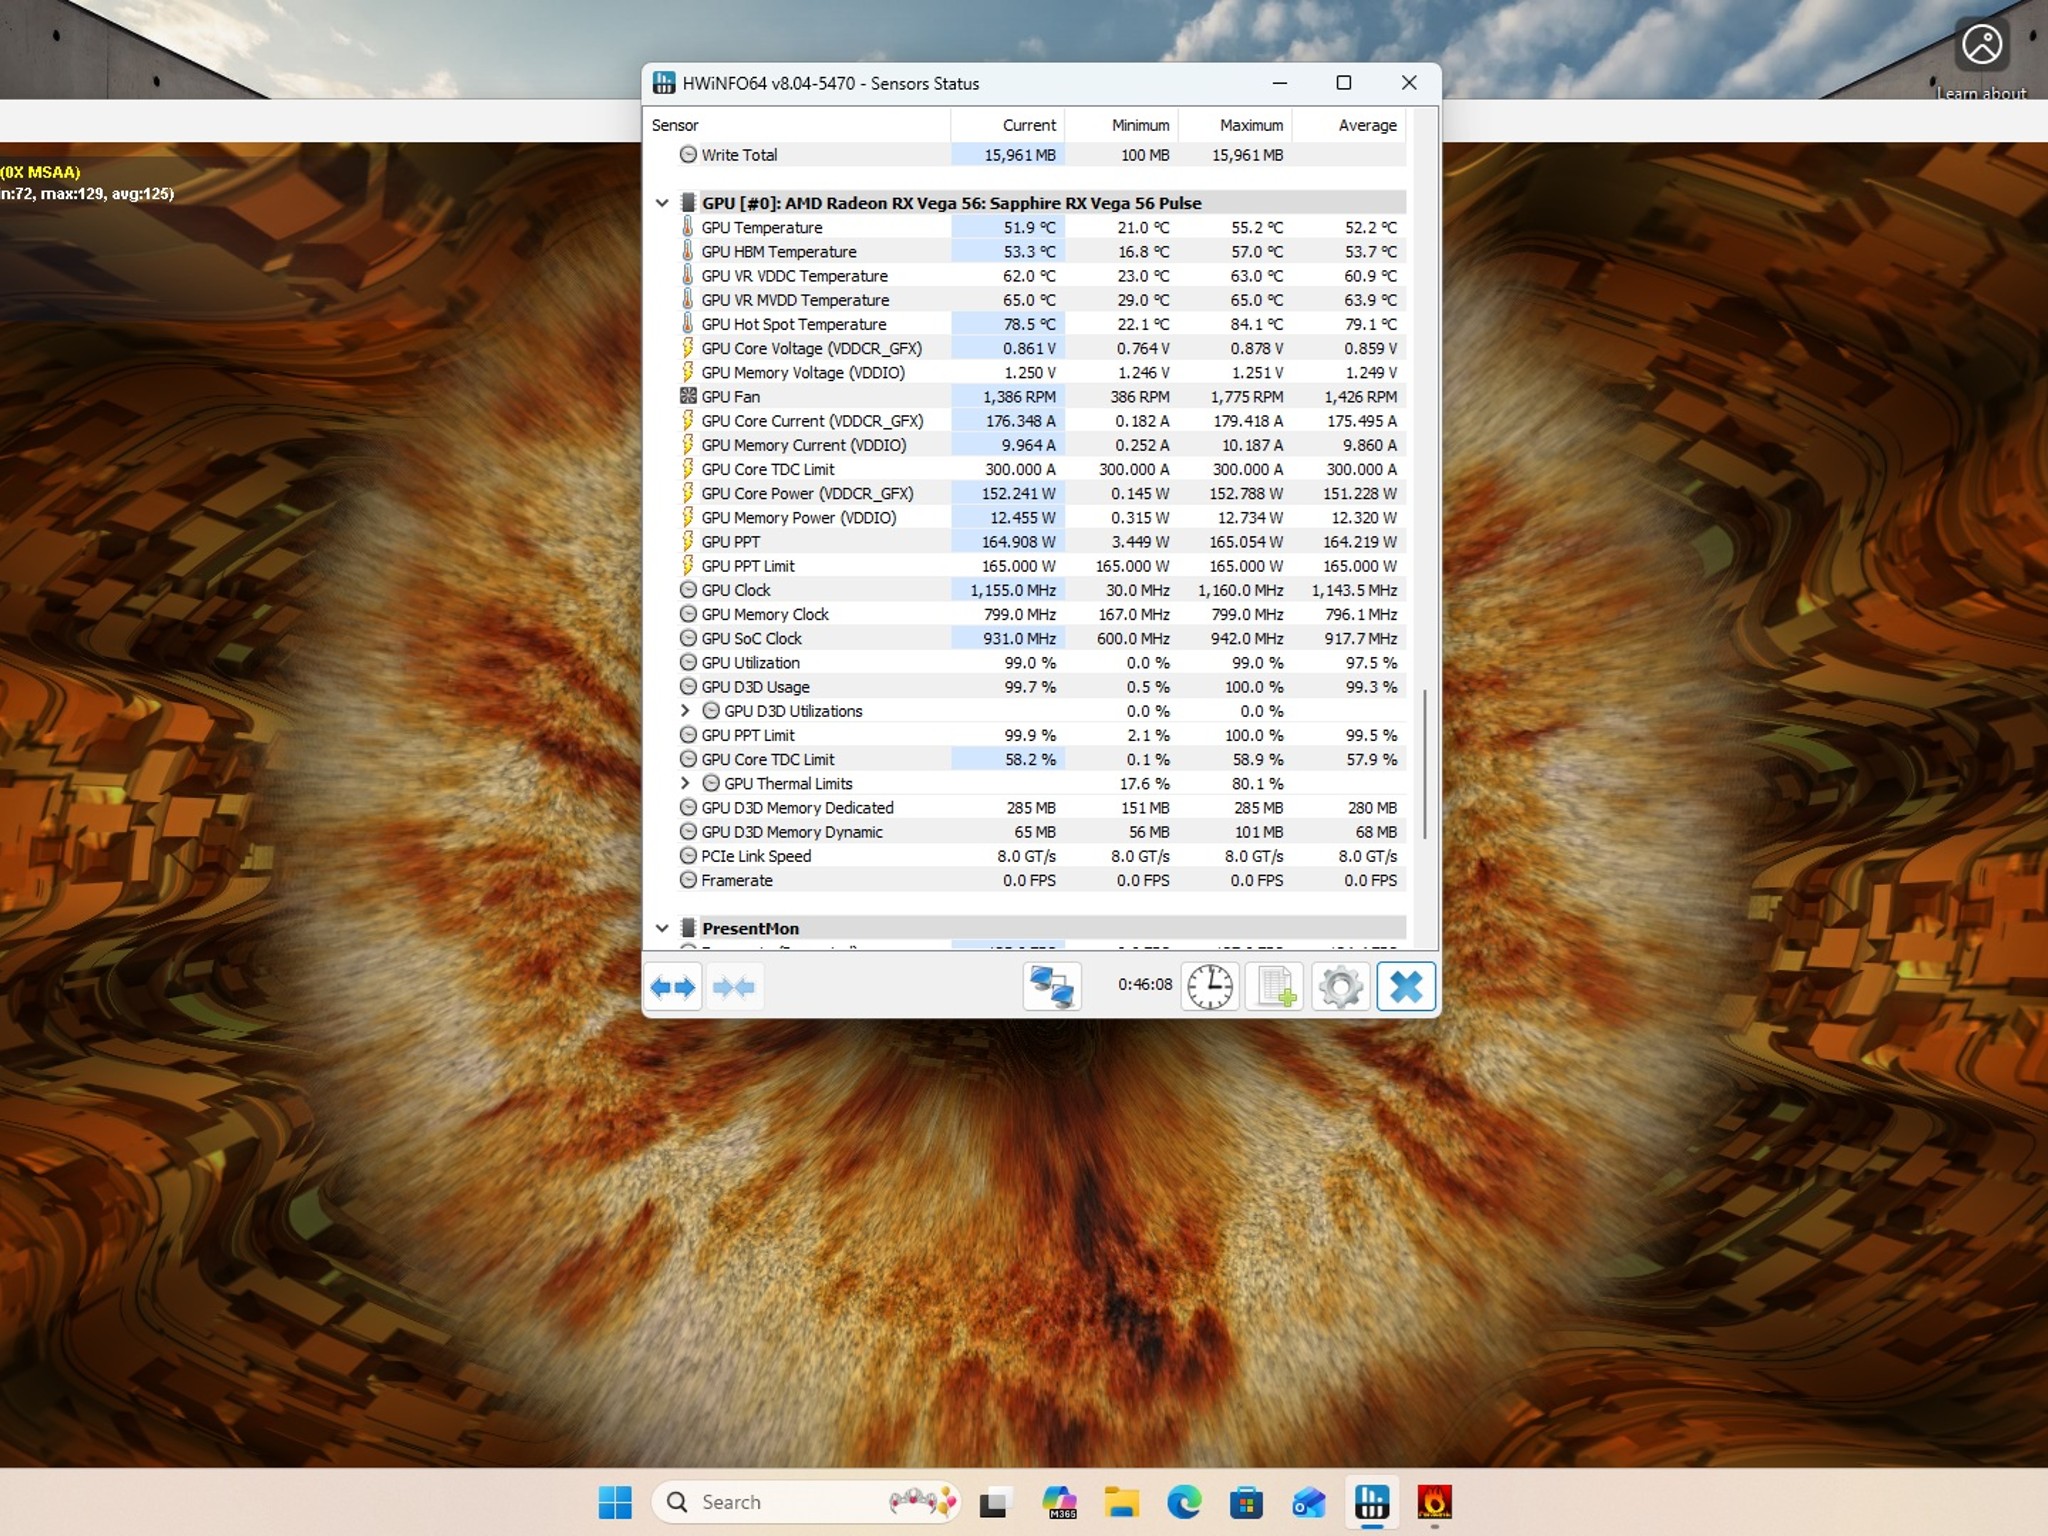
Task: Collapse the PresentMon sensor group
Action: [x=662, y=928]
